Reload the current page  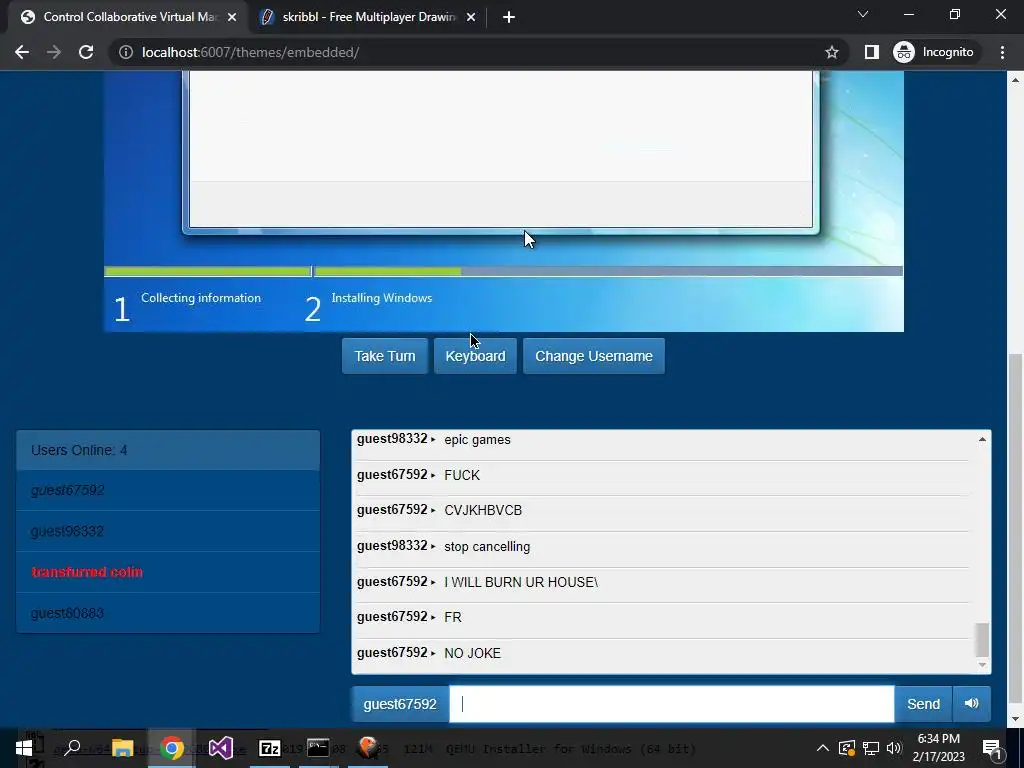click(86, 52)
